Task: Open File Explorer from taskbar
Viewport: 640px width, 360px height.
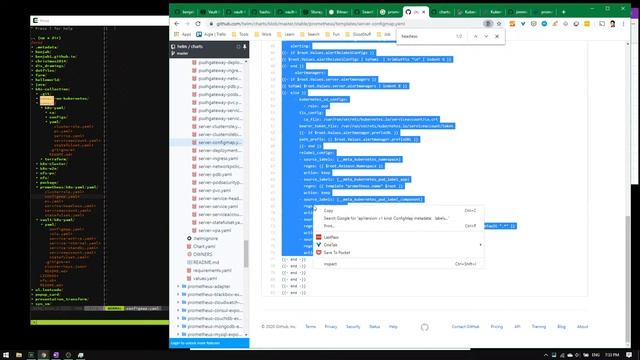Action: click(x=19, y=355)
